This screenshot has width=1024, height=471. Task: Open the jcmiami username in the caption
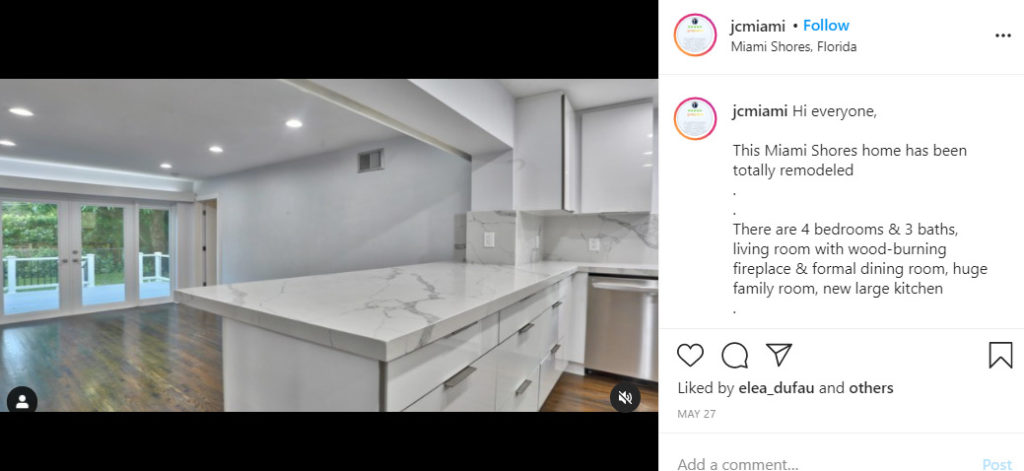(760, 112)
